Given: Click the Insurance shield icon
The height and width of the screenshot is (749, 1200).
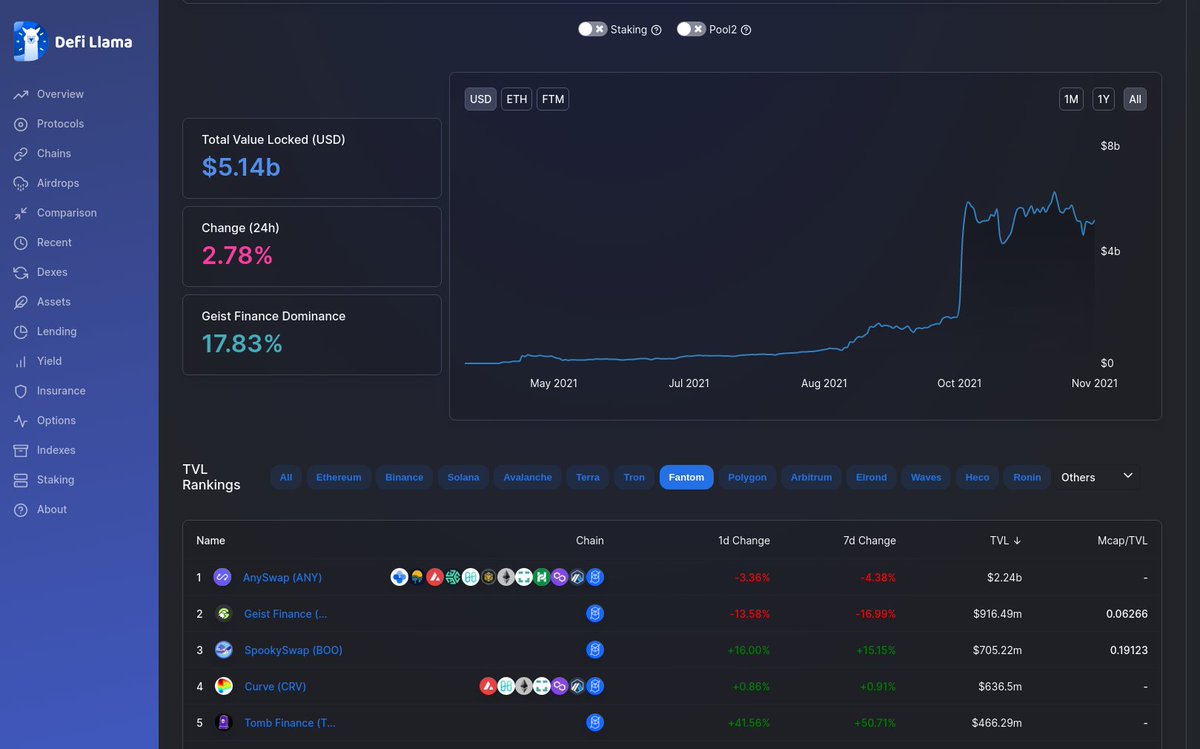Looking at the screenshot, I should (x=20, y=391).
